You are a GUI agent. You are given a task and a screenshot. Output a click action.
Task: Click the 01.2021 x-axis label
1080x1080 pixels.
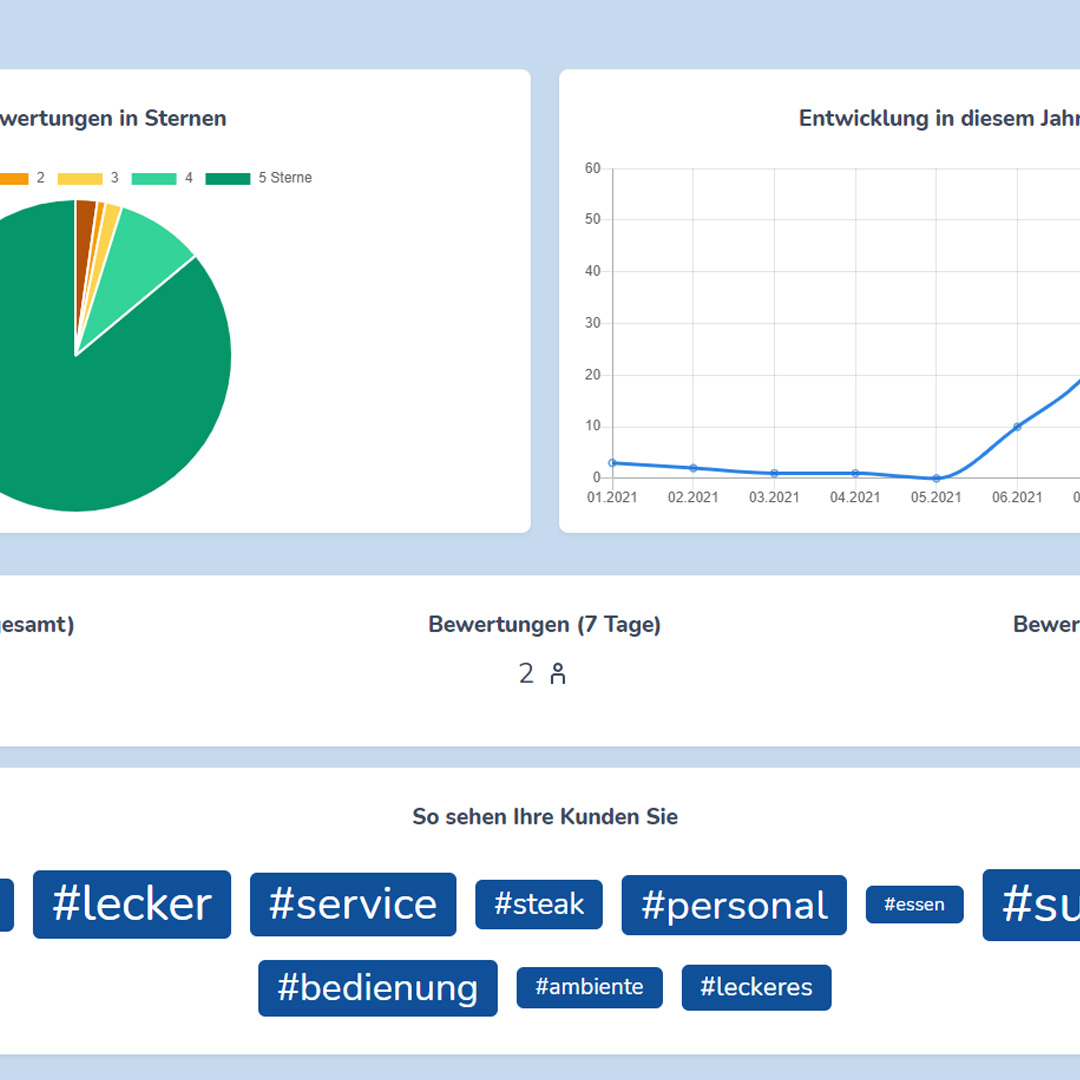tap(612, 497)
